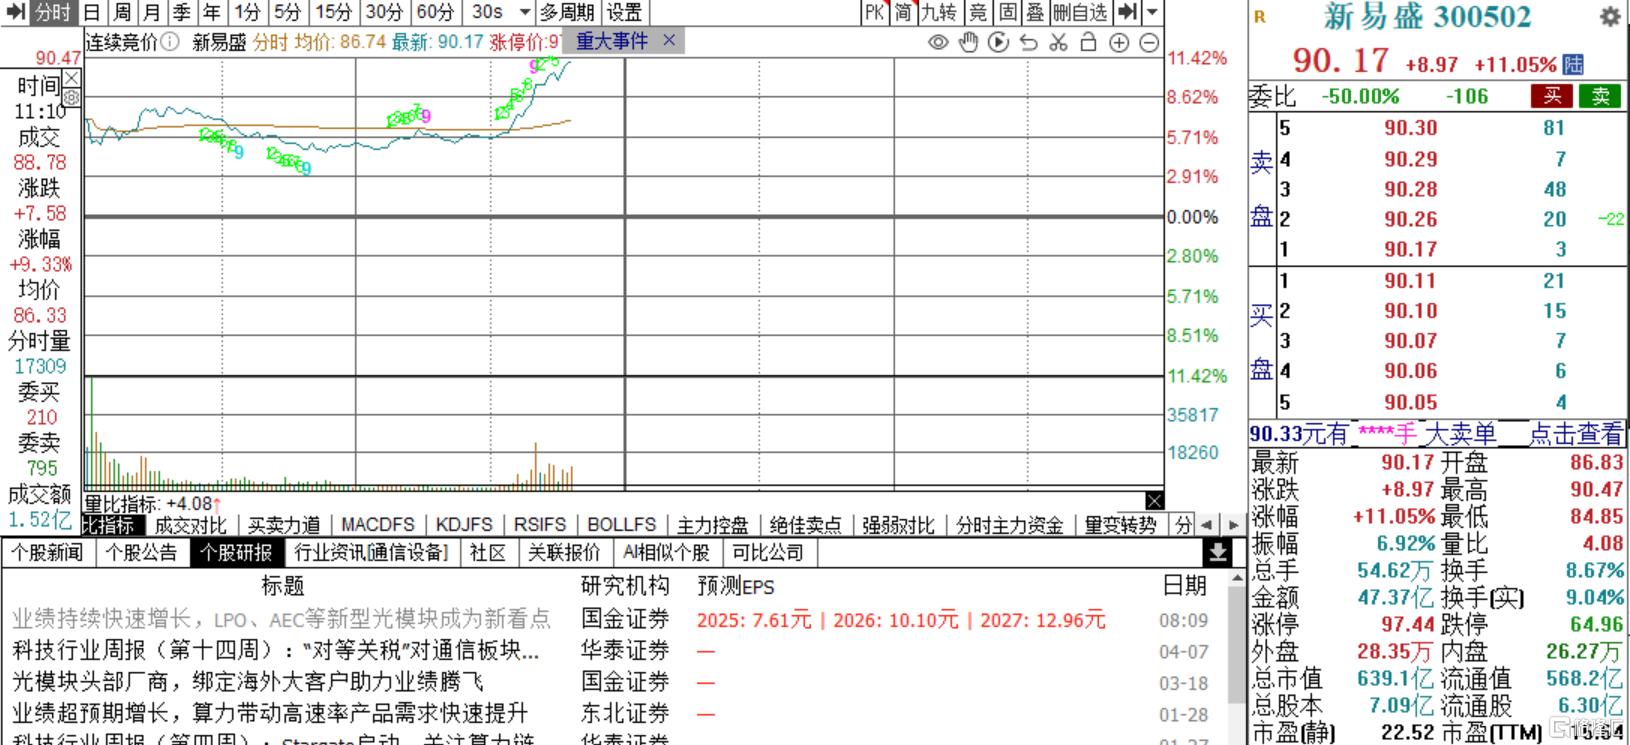
Task: Select 成交对比 indicator tab
Action: click(191, 525)
